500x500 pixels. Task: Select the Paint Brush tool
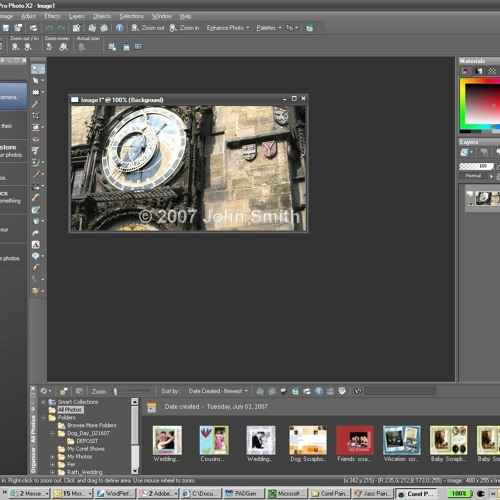coord(36,174)
